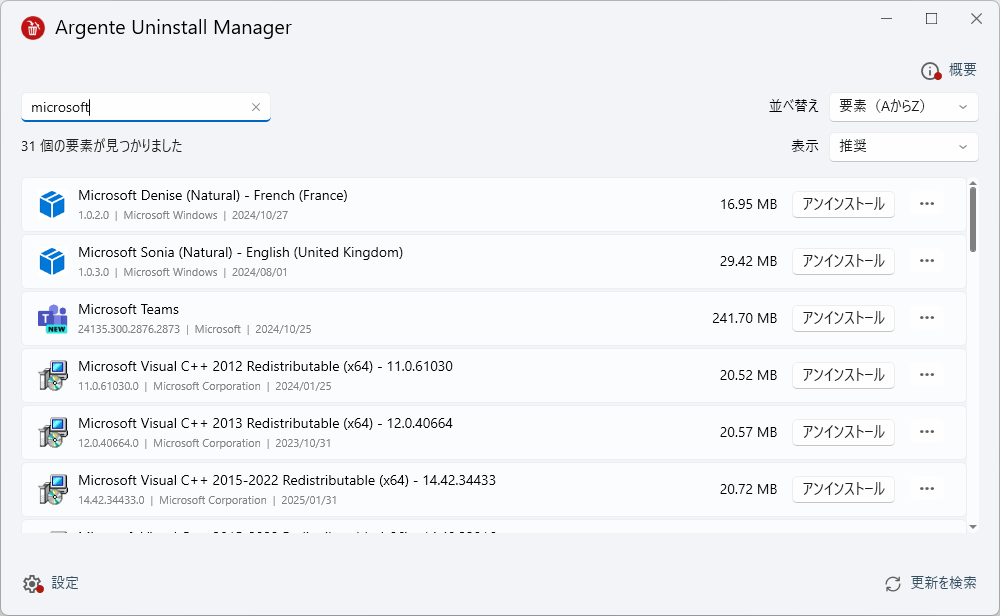Click the 31 個の要素が見つかりました result count
The image size is (1000, 616).
tap(101, 146)
